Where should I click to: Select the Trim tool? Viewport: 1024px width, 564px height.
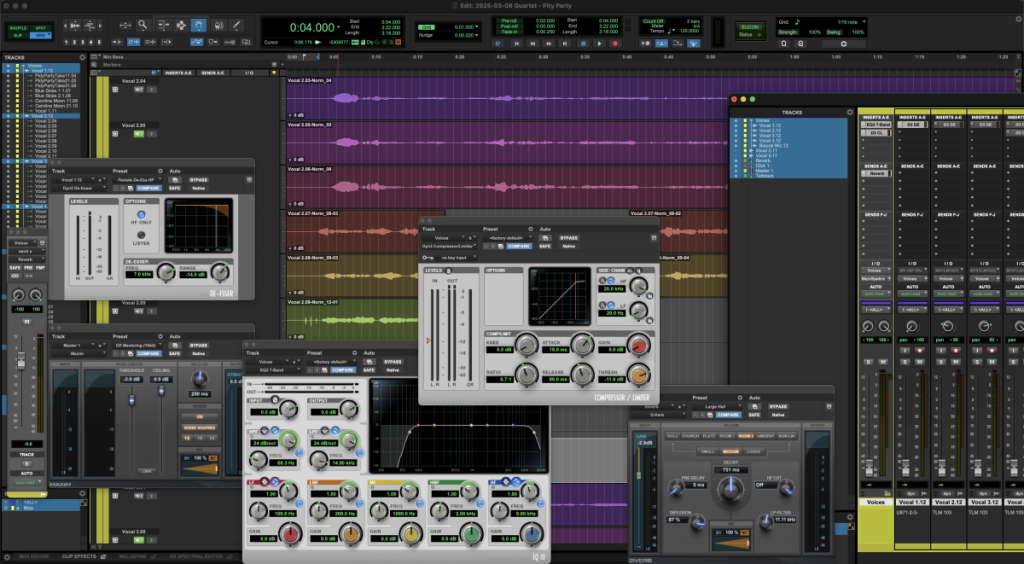click(163, 25)
